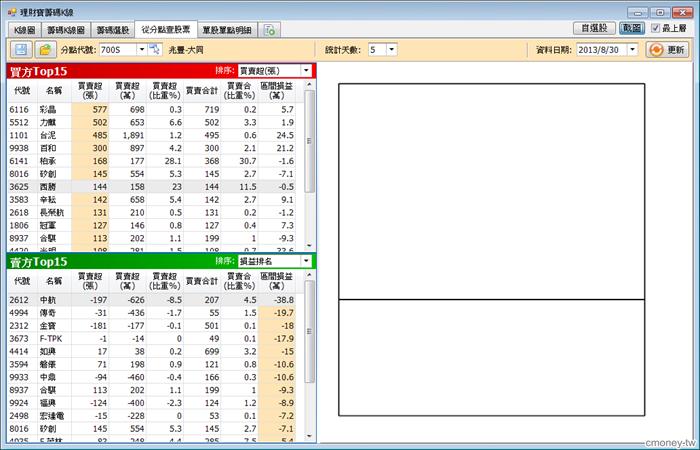Click seller table 買賣合計 column header
This screenshot has height=450, width=700.
pyautogui.click(x=202, y=281)
